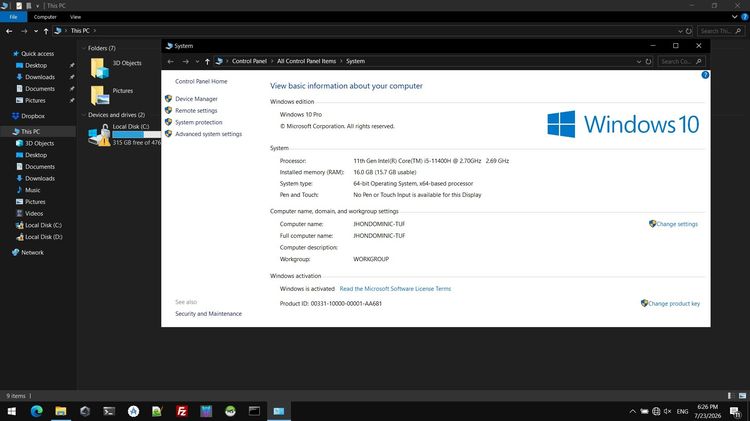Viewport: 750px width, 421px height.
Task: Open Microsoft Edge from the taskbar
Action: [x=36, y=410]
